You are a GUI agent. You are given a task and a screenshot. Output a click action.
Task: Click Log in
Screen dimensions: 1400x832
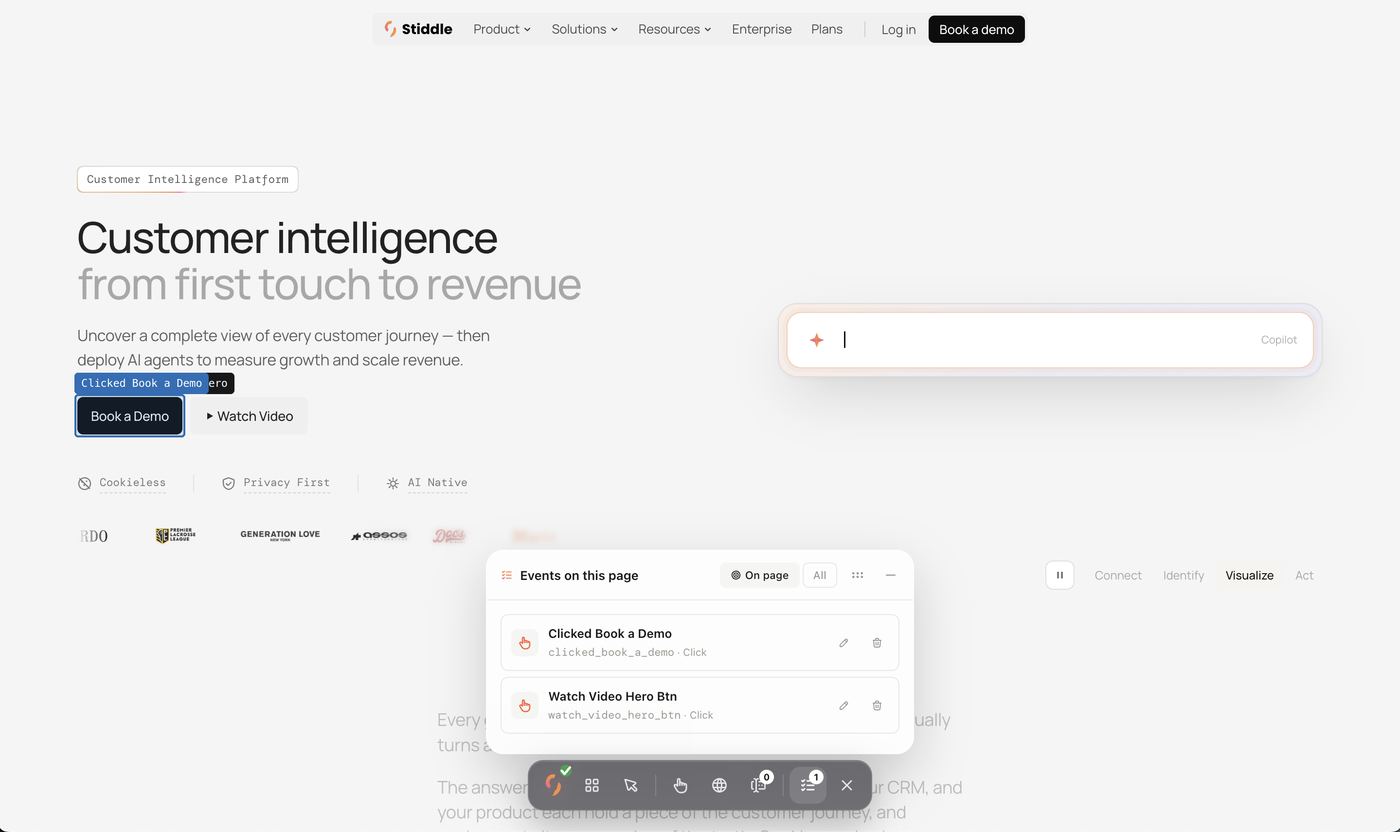click(x=898, y=29)
